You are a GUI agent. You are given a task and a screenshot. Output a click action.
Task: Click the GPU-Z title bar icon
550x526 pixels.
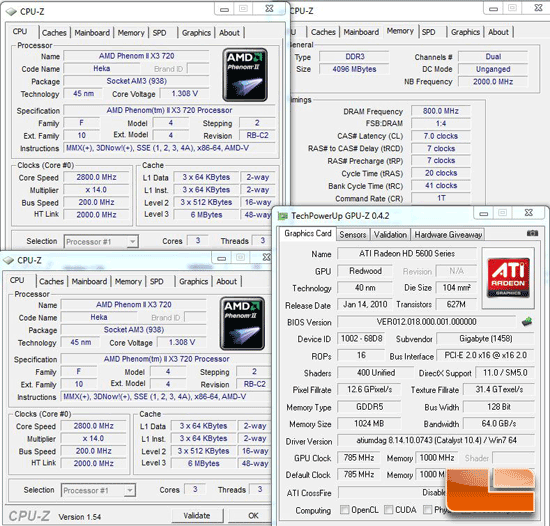coord(282,216)
